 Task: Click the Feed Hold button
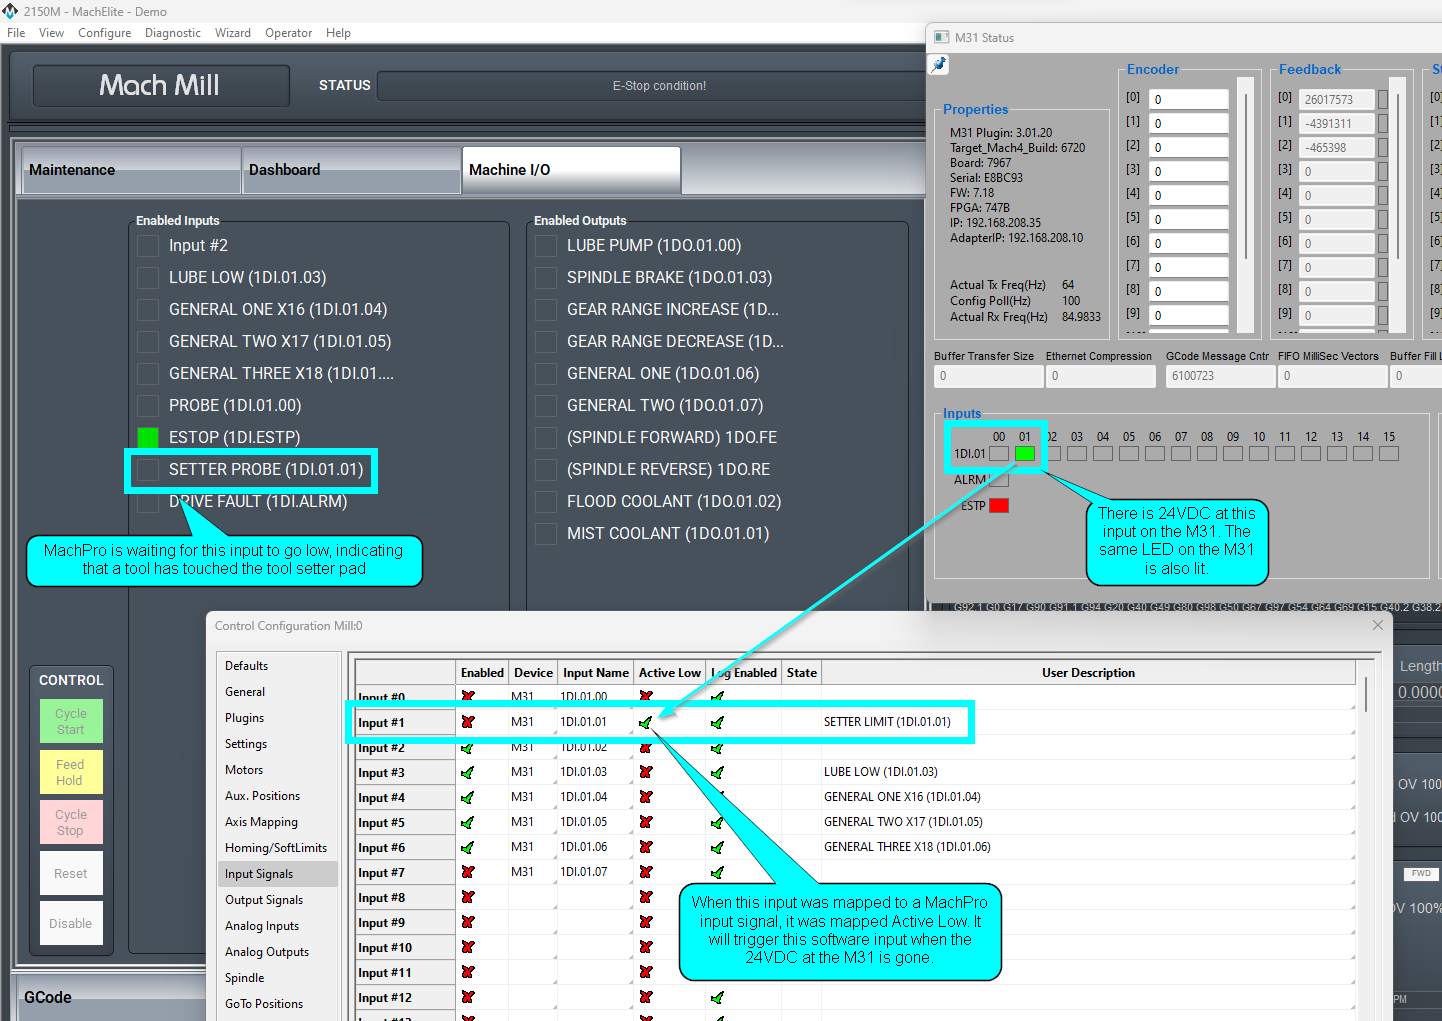(71, 772)
